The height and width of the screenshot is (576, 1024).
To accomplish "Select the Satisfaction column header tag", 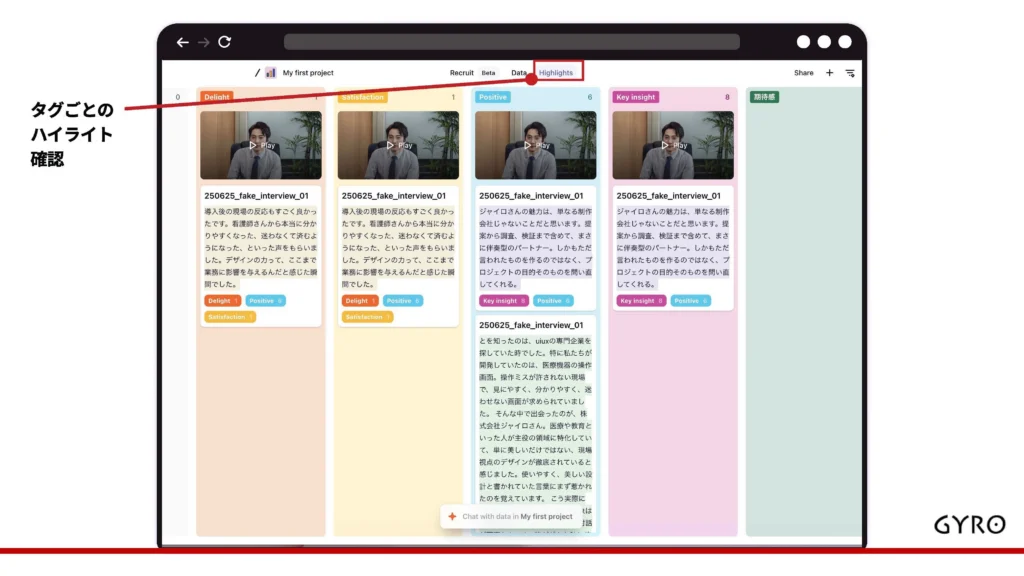I will tap(363, 97).
